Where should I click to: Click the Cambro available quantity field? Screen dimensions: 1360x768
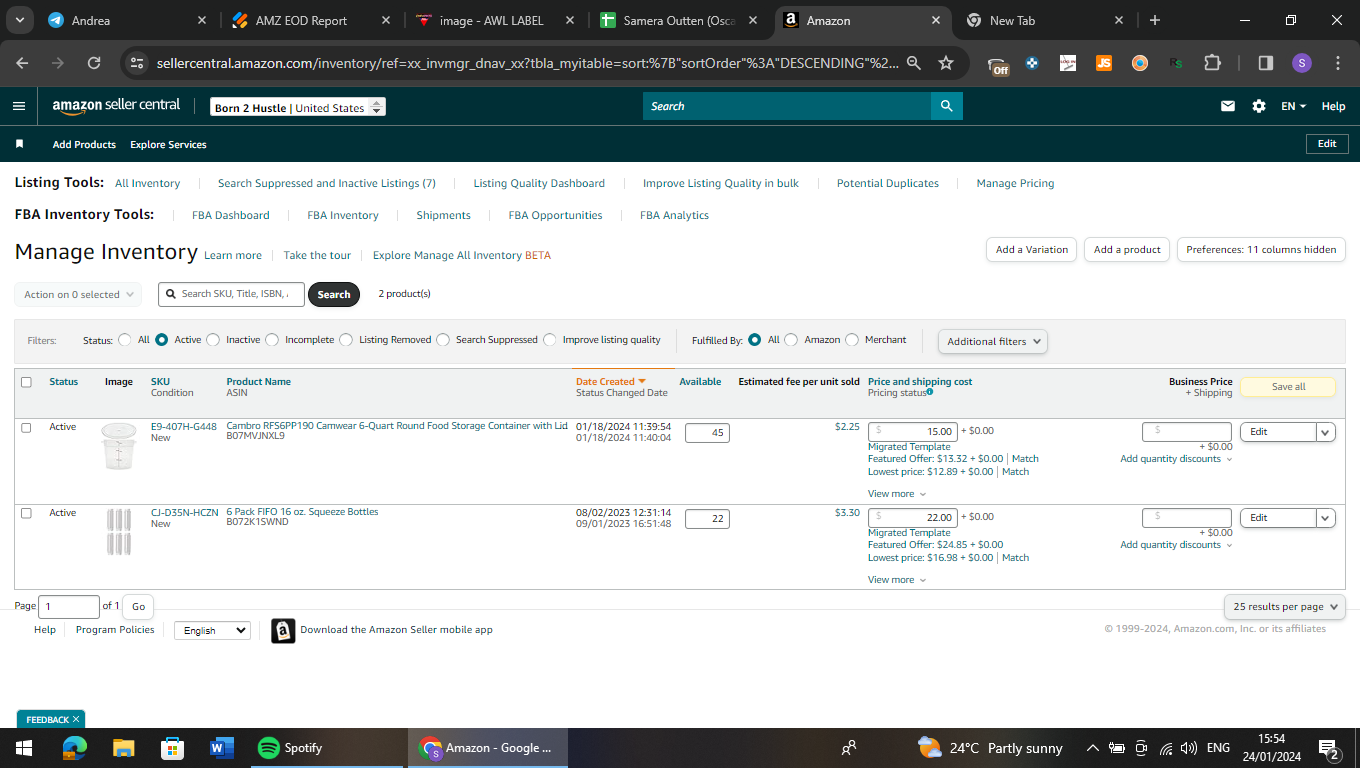coord(708,433)
